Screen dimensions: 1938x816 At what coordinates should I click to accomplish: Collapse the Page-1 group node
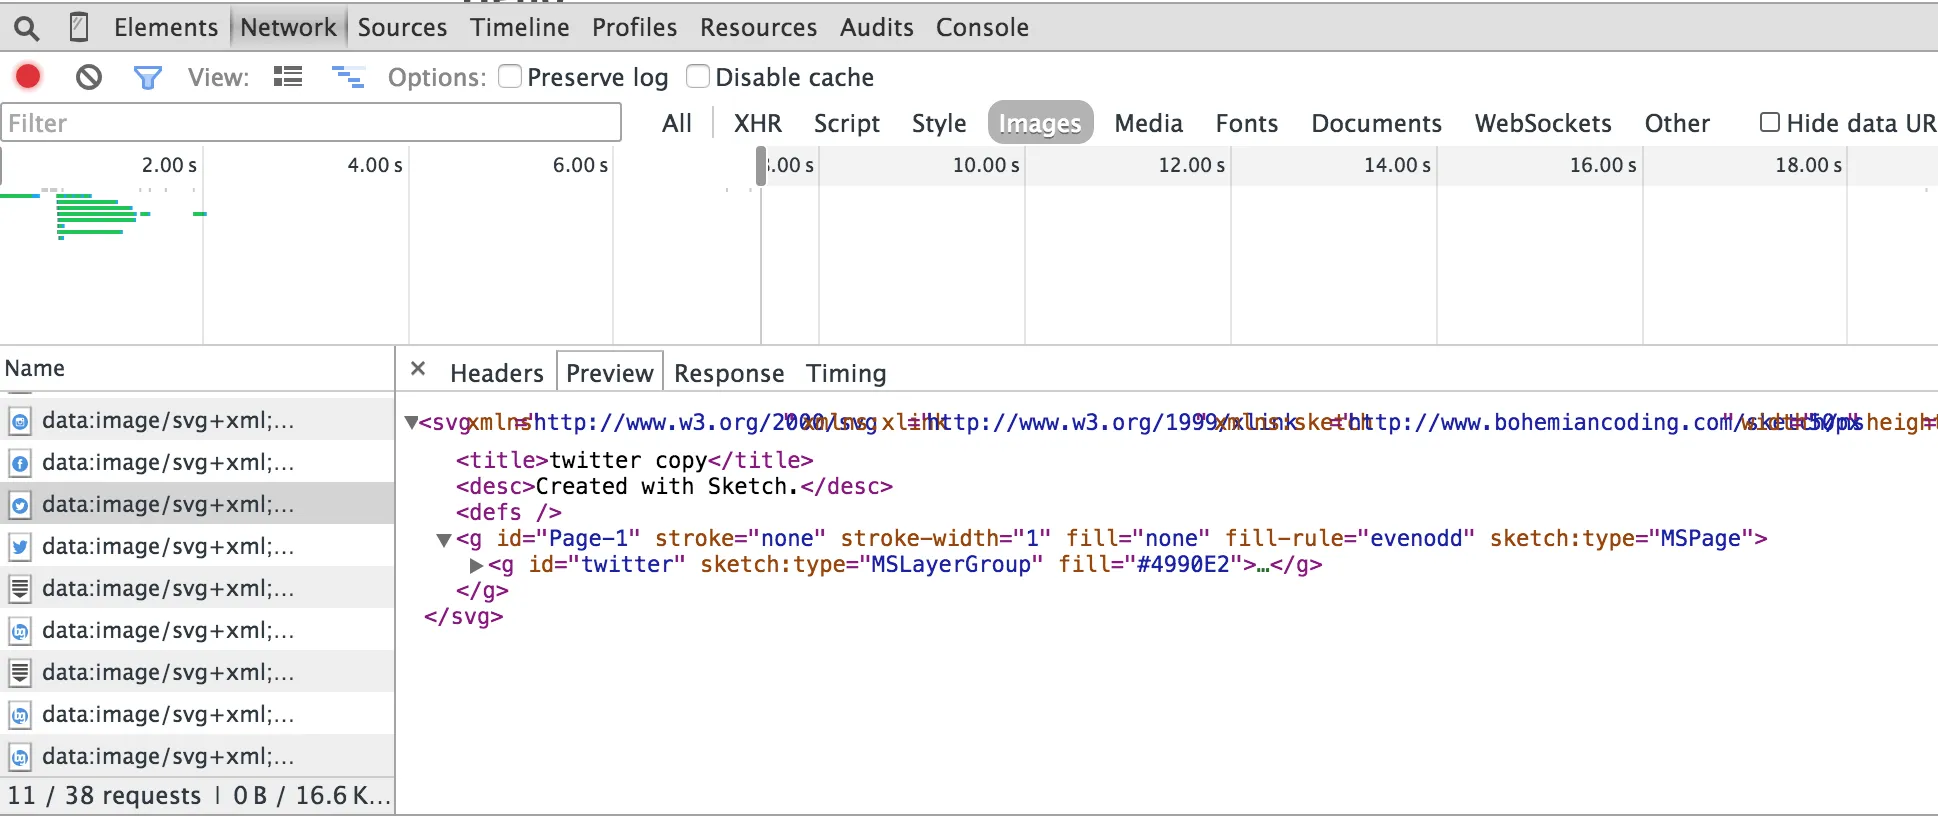click(x=443, y=540)
